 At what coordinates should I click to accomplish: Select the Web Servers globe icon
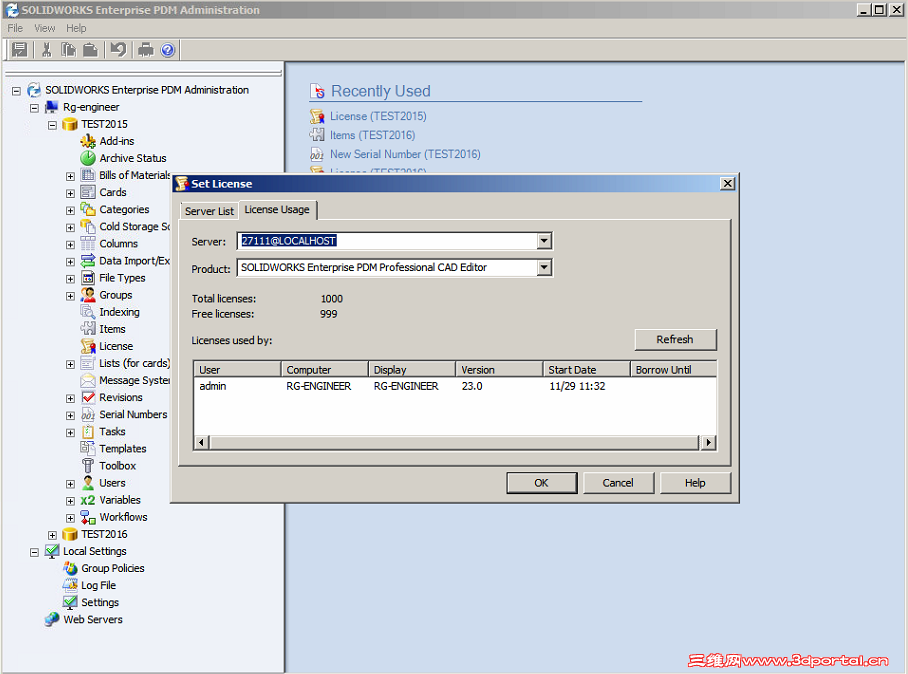(x=52, y=619)
